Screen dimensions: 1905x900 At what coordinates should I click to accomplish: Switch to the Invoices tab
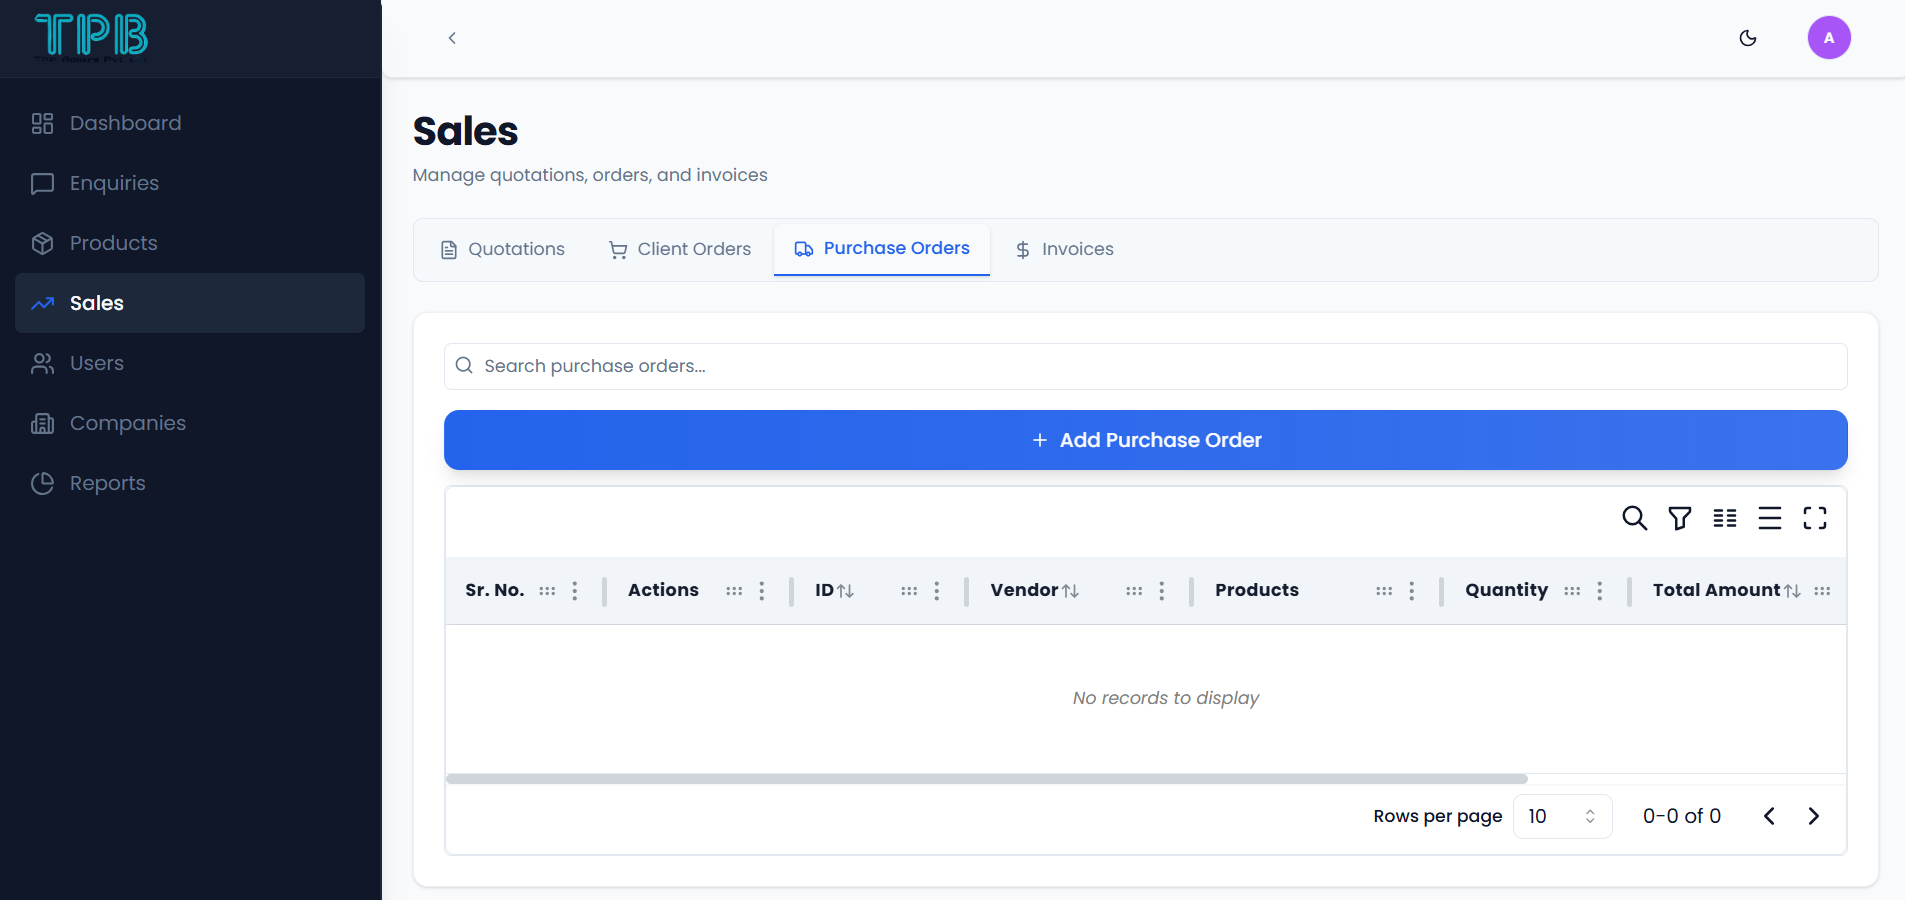point(1064,249)
